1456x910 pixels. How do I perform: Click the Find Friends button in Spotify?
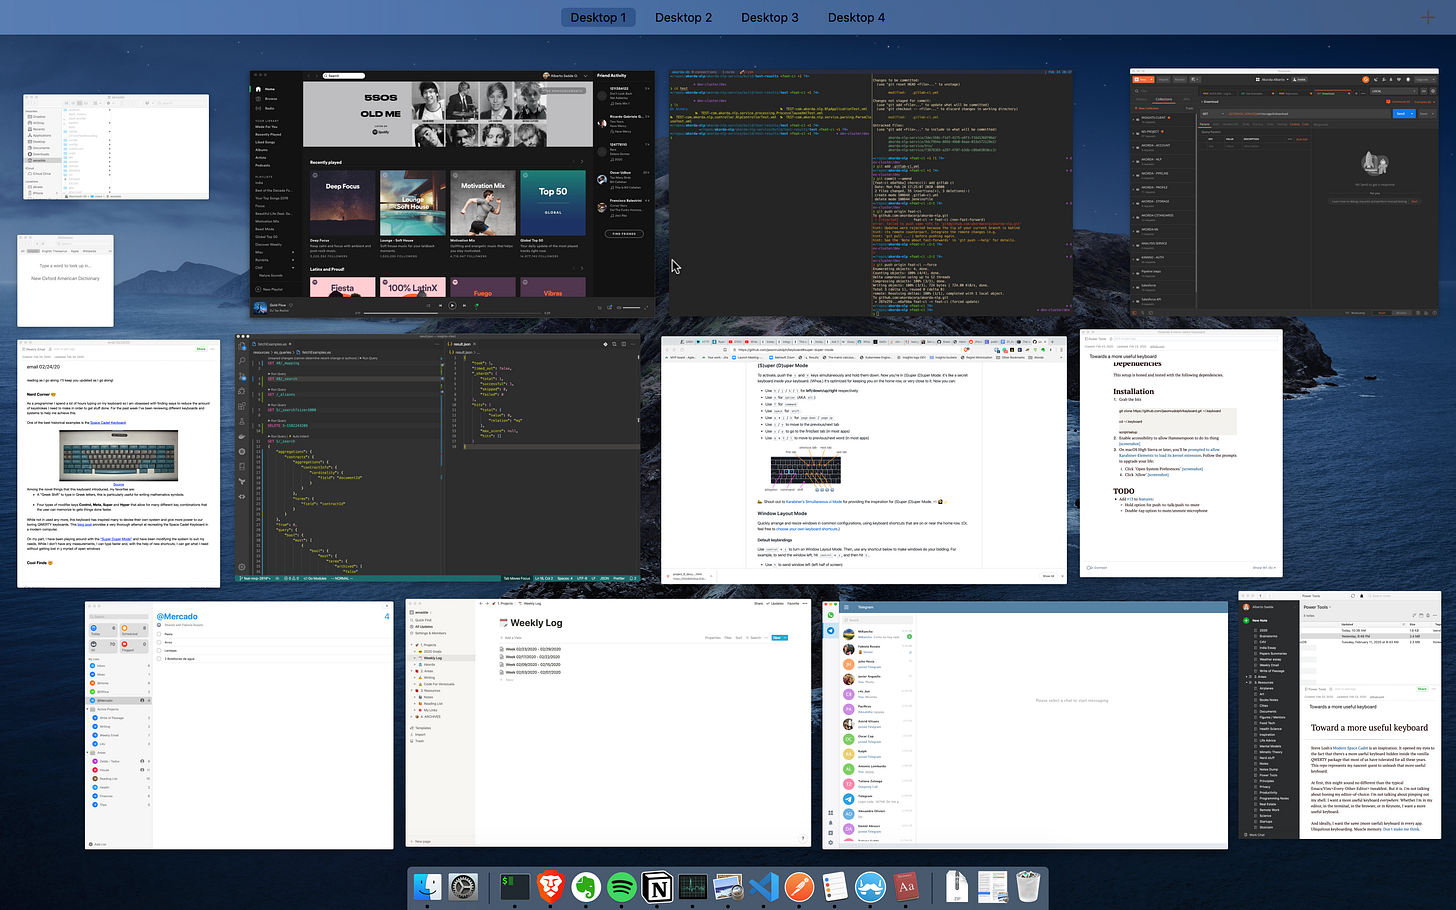[623, 234]
